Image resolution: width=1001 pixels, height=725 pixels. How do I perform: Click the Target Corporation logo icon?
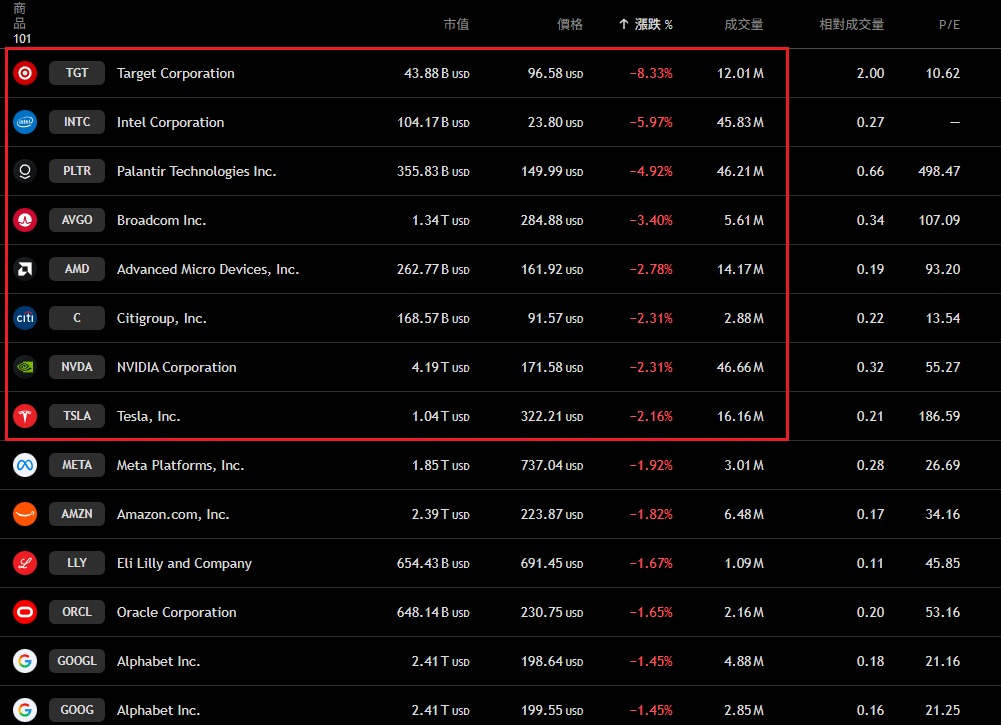pyautogui.click(x=25, y=73)
